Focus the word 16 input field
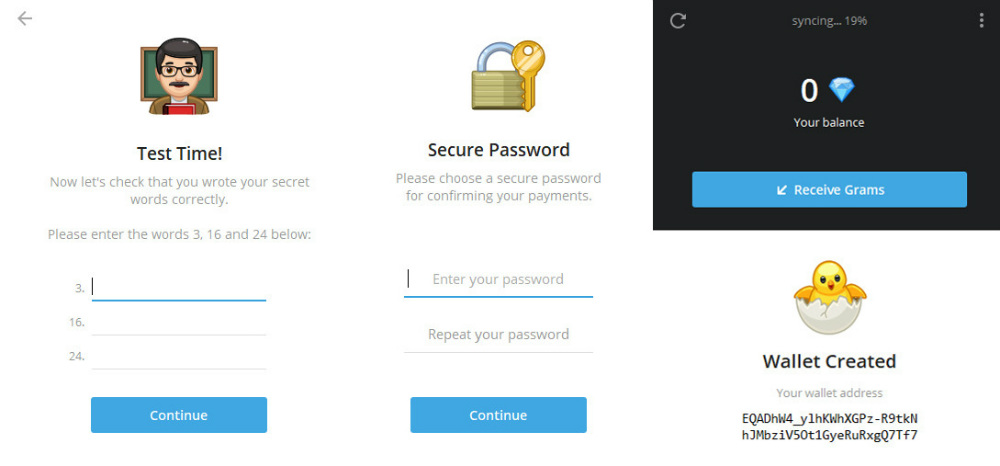1000x466 pixels. [179, 323]
